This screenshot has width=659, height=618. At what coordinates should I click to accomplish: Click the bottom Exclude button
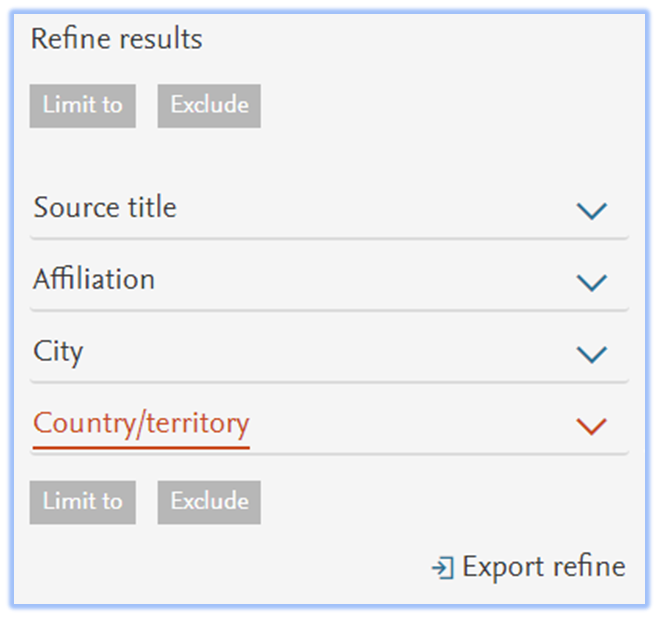(x=209, y=502)
